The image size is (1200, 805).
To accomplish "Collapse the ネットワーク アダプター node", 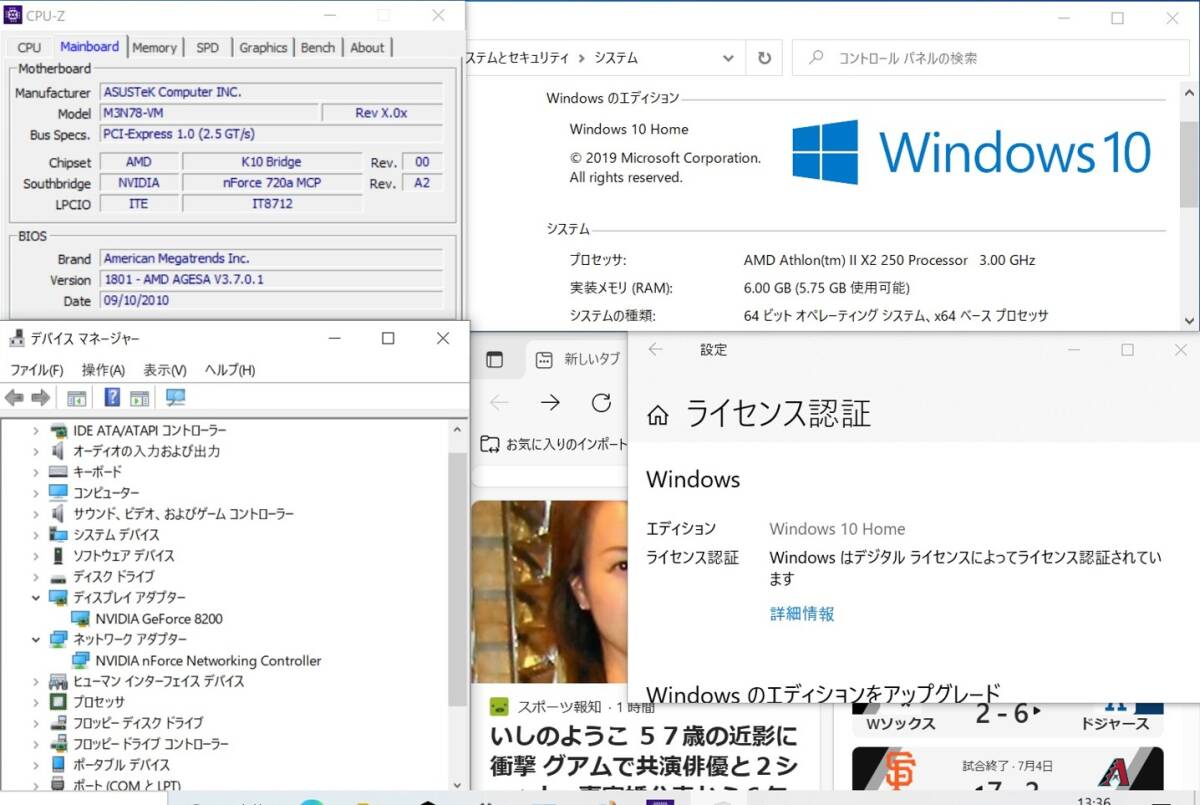I will tap(36, 640).
